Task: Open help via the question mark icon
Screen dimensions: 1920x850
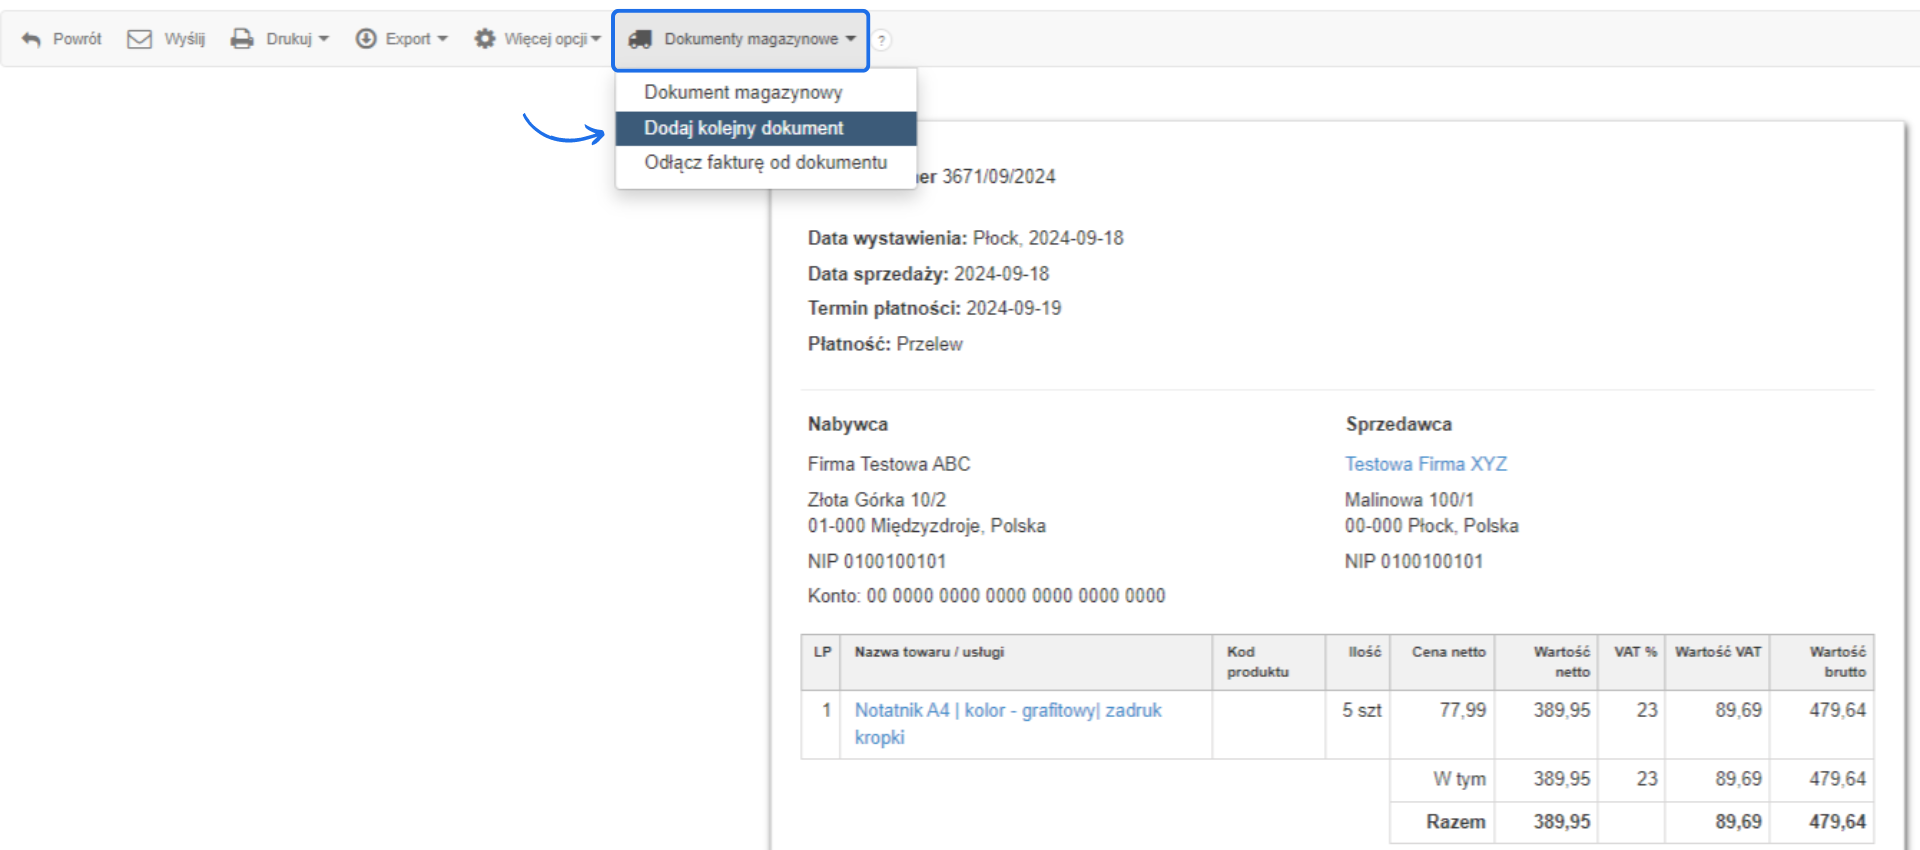Action: click(881, 40)
